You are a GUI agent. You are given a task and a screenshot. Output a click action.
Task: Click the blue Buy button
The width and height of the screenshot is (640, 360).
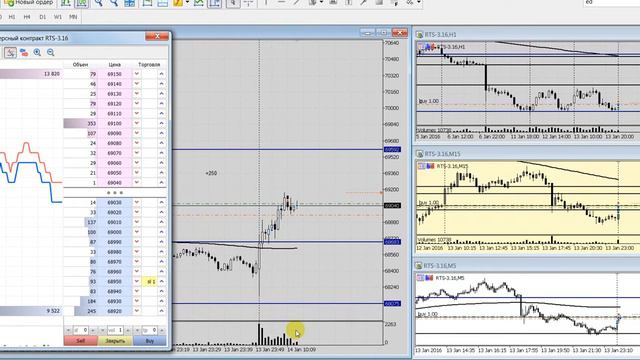point(150,340)
